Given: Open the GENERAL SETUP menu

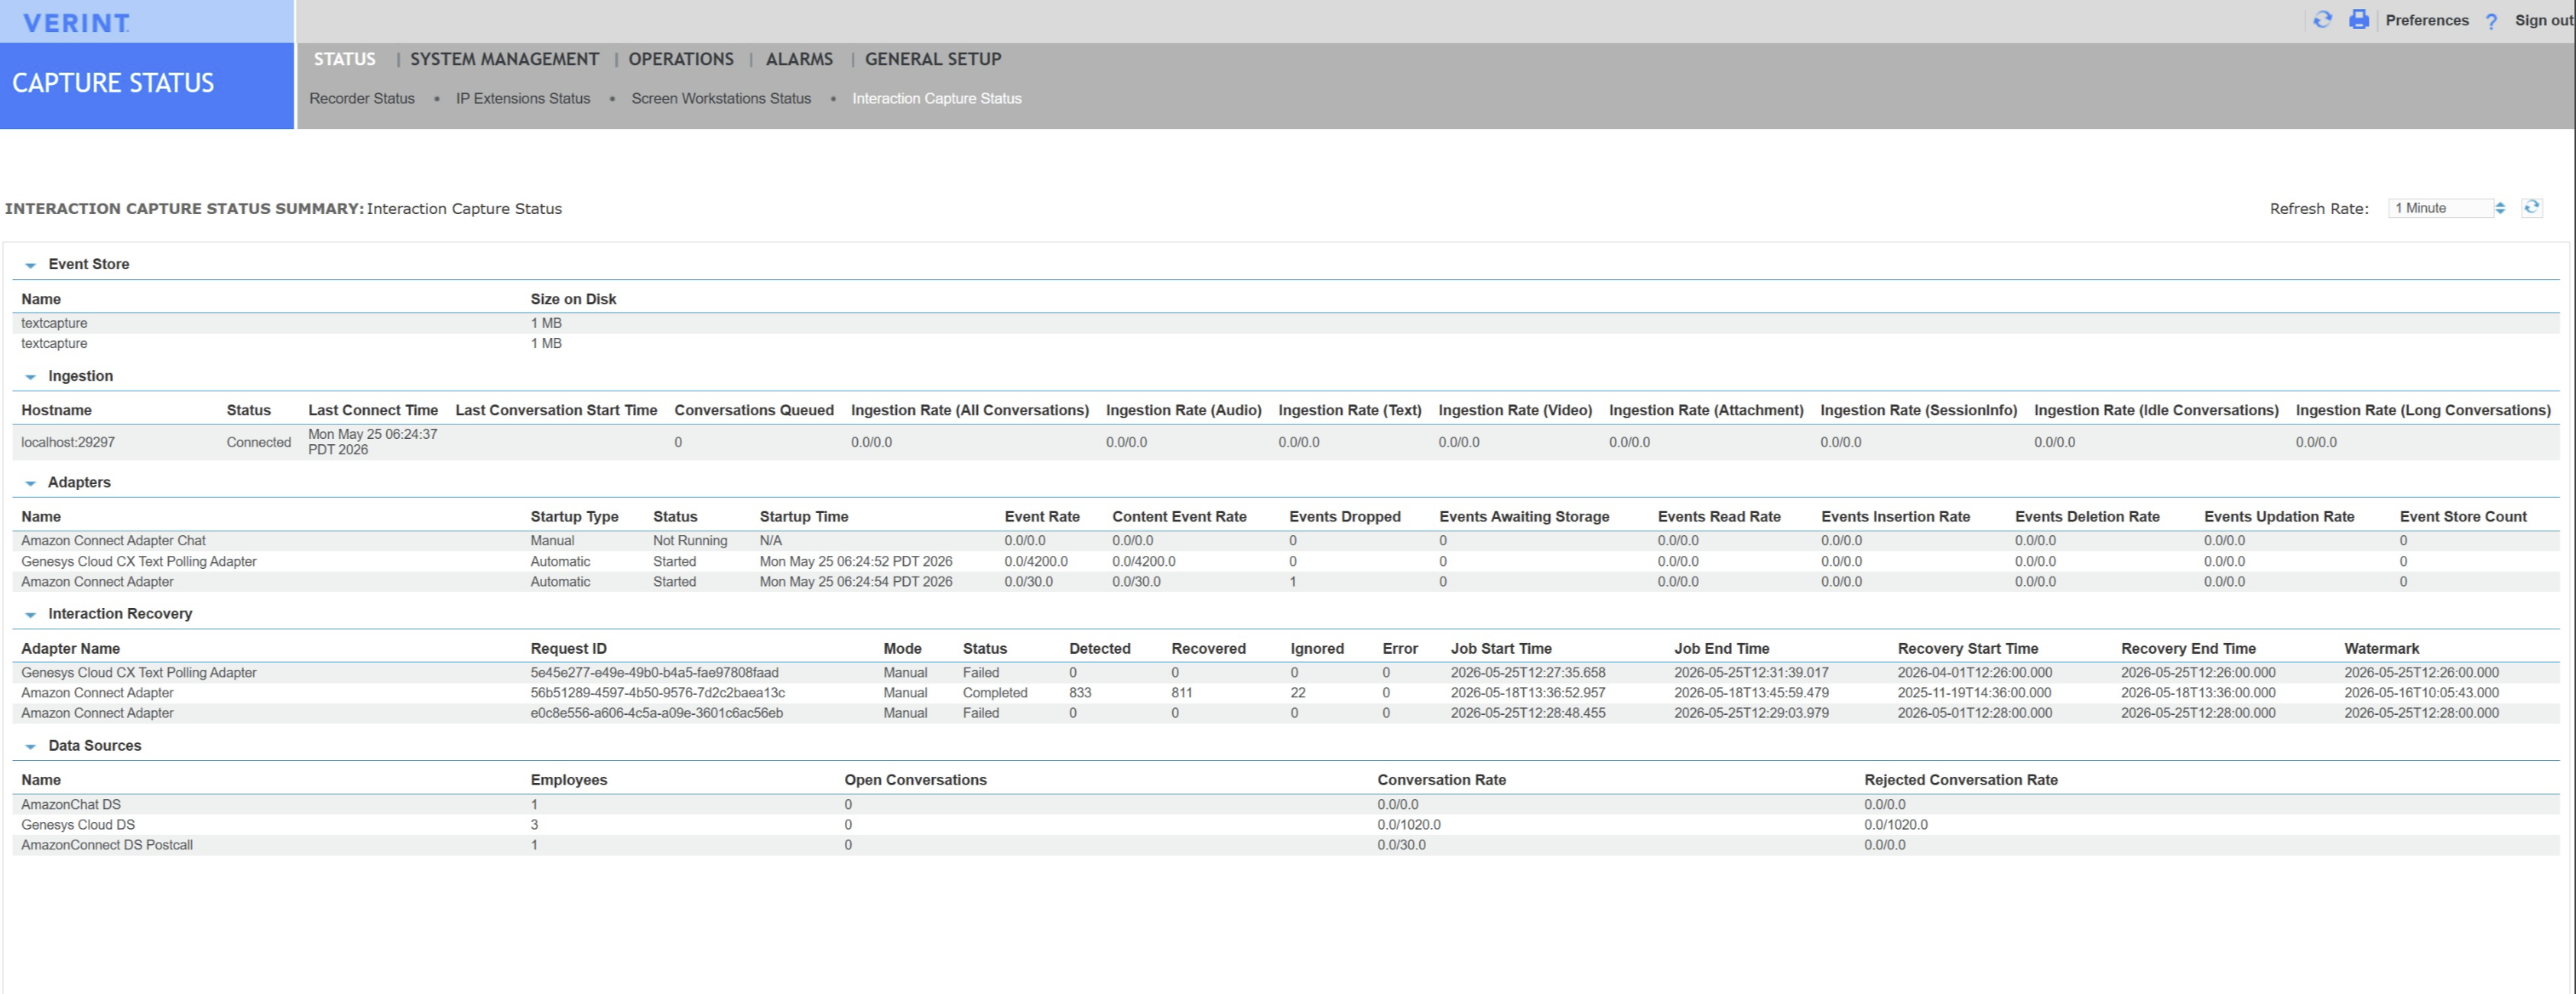Looking at the screenshot, I should coord(933,59).
